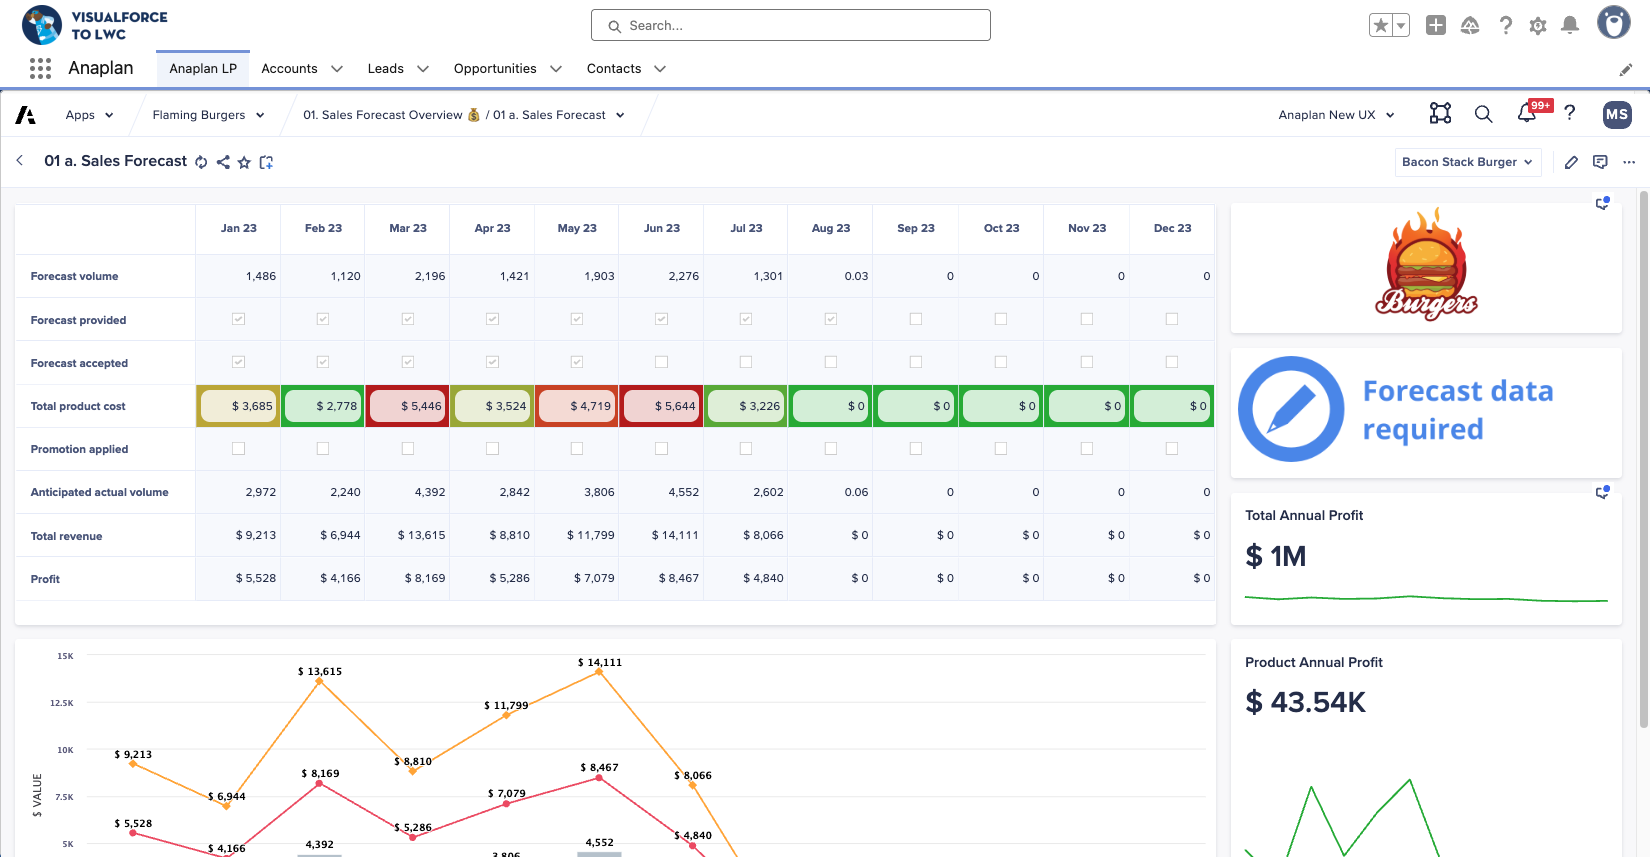
Task: Open the Leads tab
Action: point(386,69)
